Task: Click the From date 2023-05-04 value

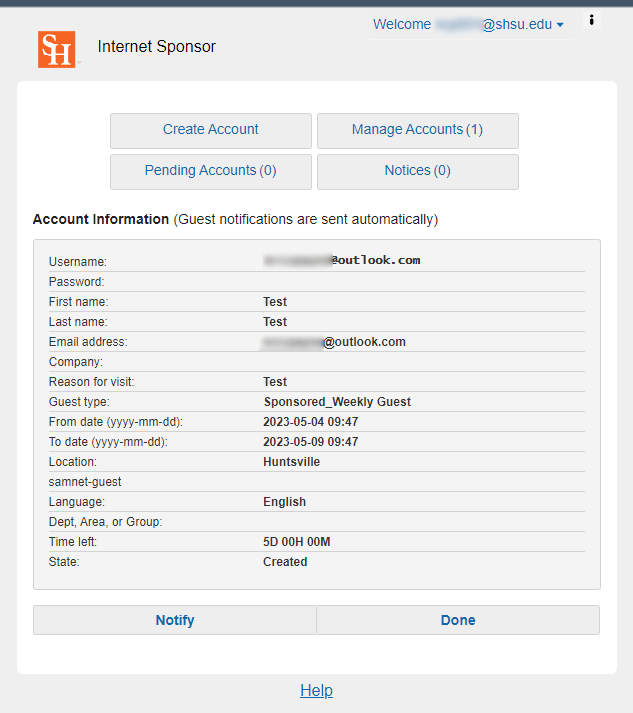Action: point(310,422)
